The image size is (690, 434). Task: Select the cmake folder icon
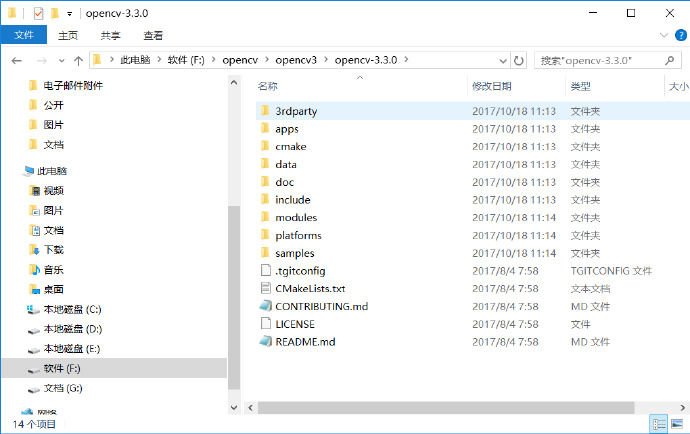[265, 146]
